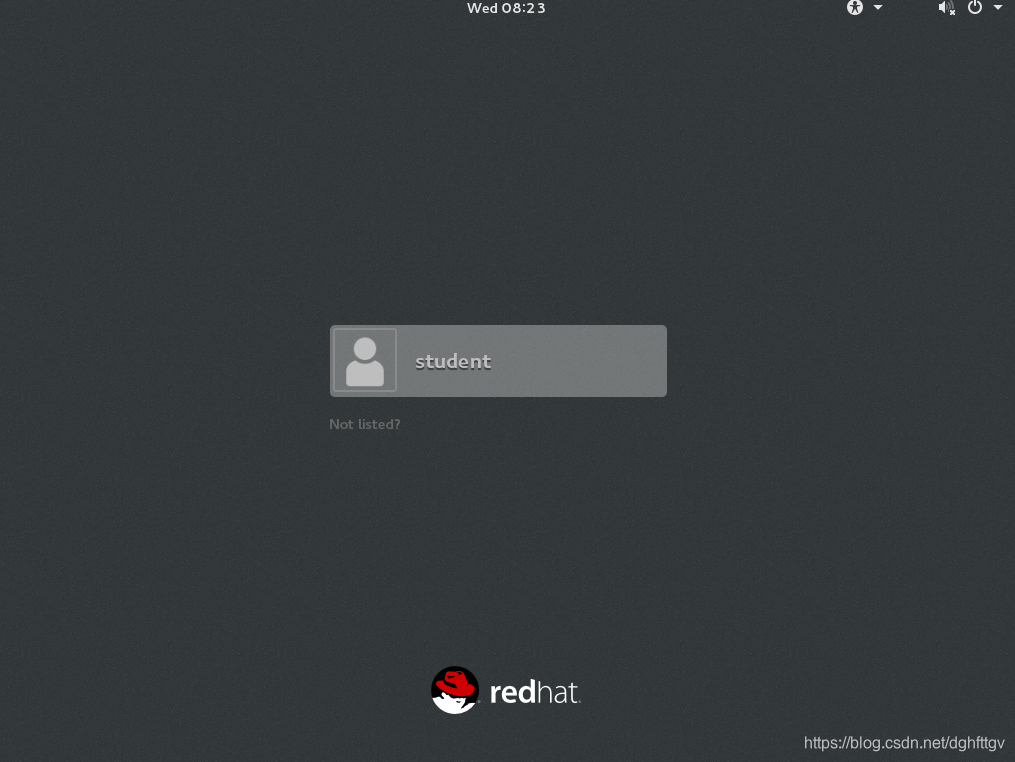The height and width of the screenshot is (762, 1015).
Task: Click the speaker icon showing muted state
Action: [x=946, y=8]
